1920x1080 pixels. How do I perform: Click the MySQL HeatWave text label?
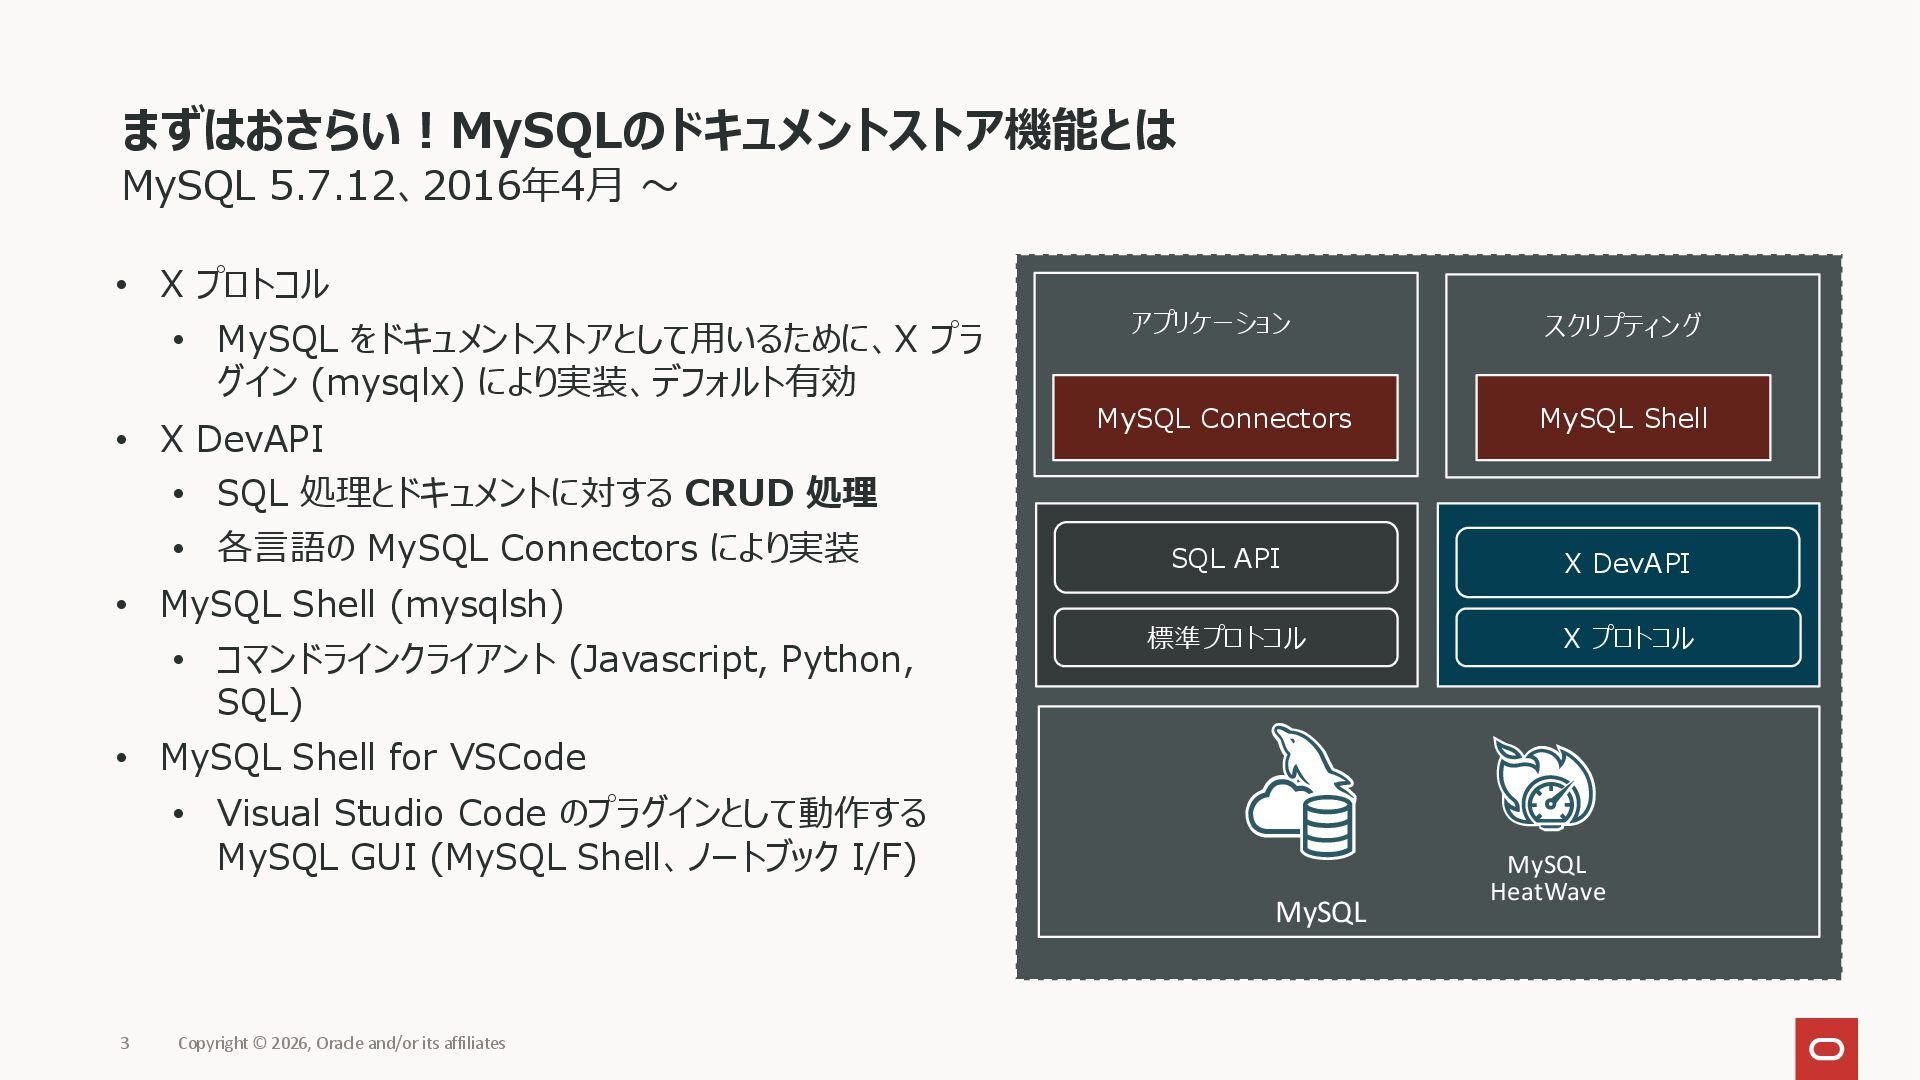click(1547, 878)
